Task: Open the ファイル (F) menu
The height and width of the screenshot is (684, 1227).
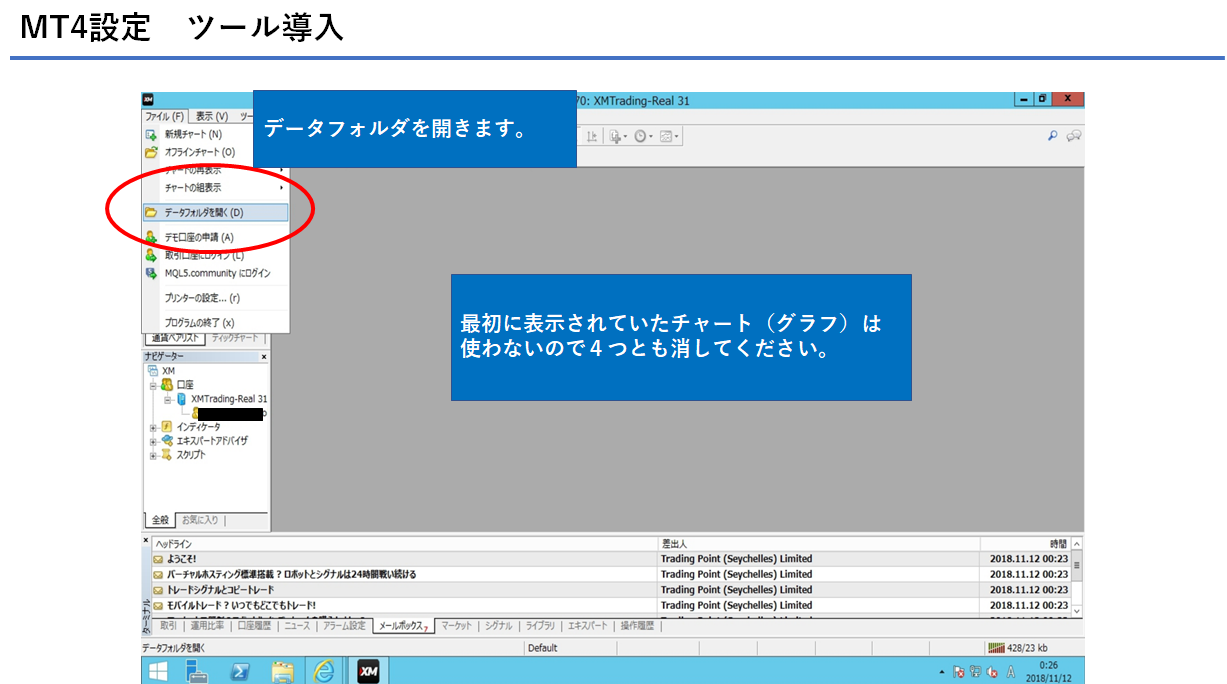Action: coord(164,116)
